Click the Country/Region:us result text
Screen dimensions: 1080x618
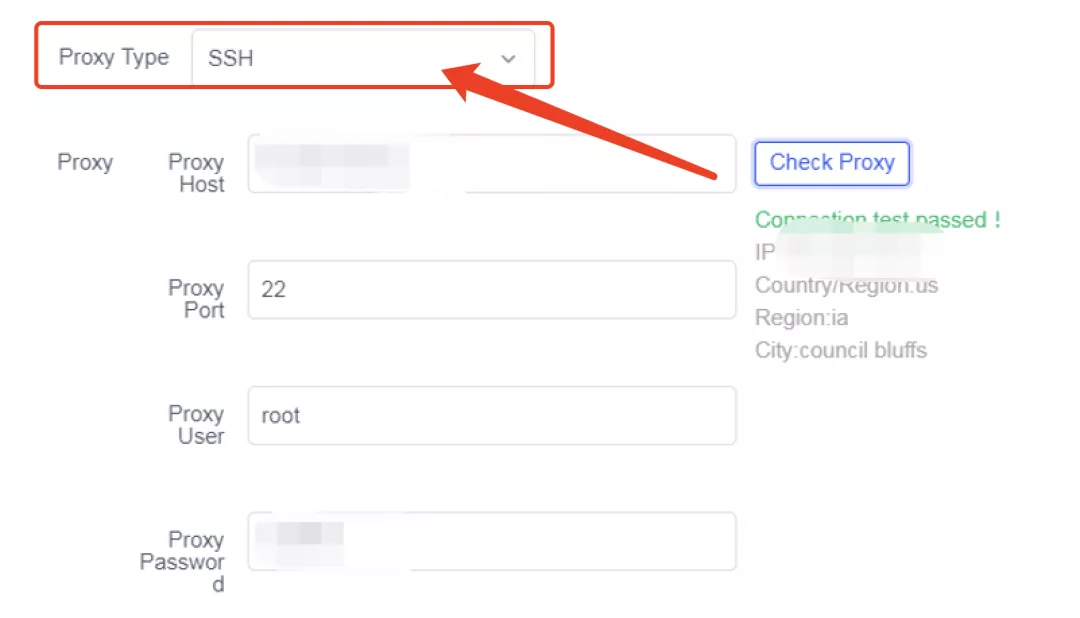pyautogui.click(x=847, y=285)
